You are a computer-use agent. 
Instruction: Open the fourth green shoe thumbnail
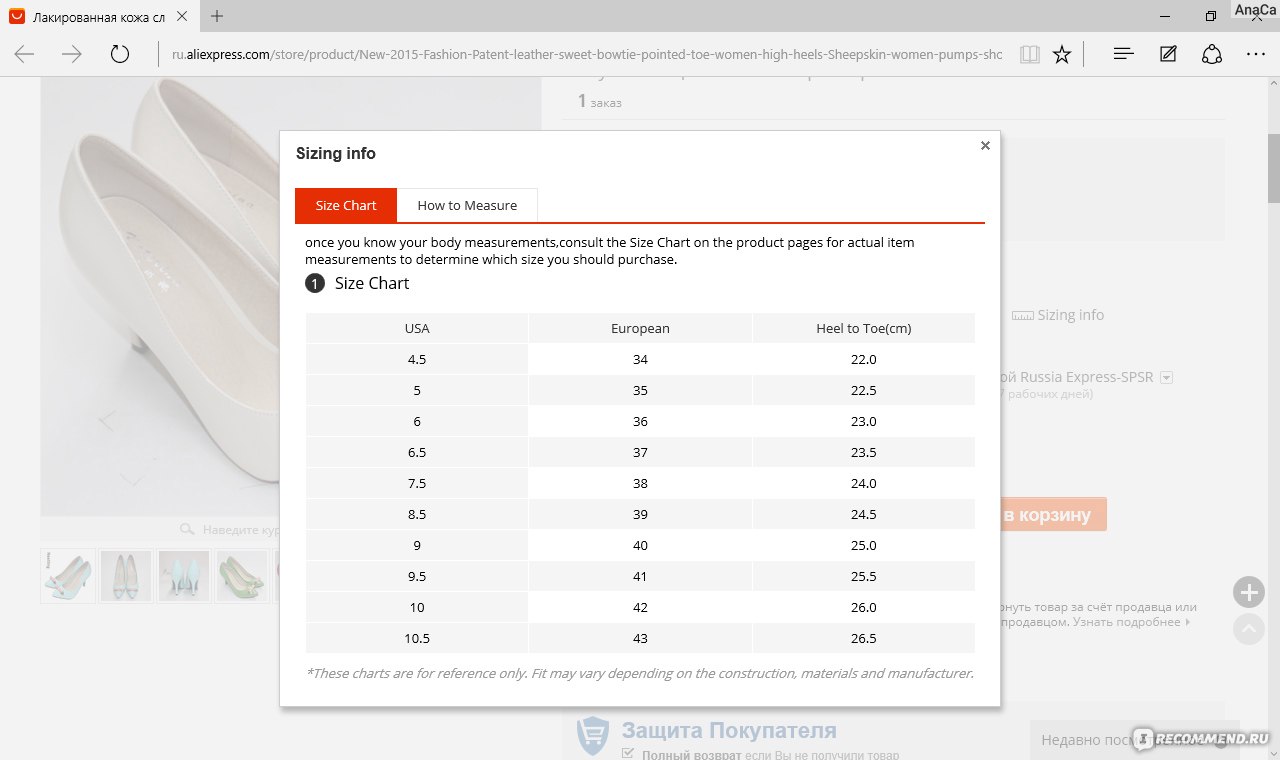[242, 576]
